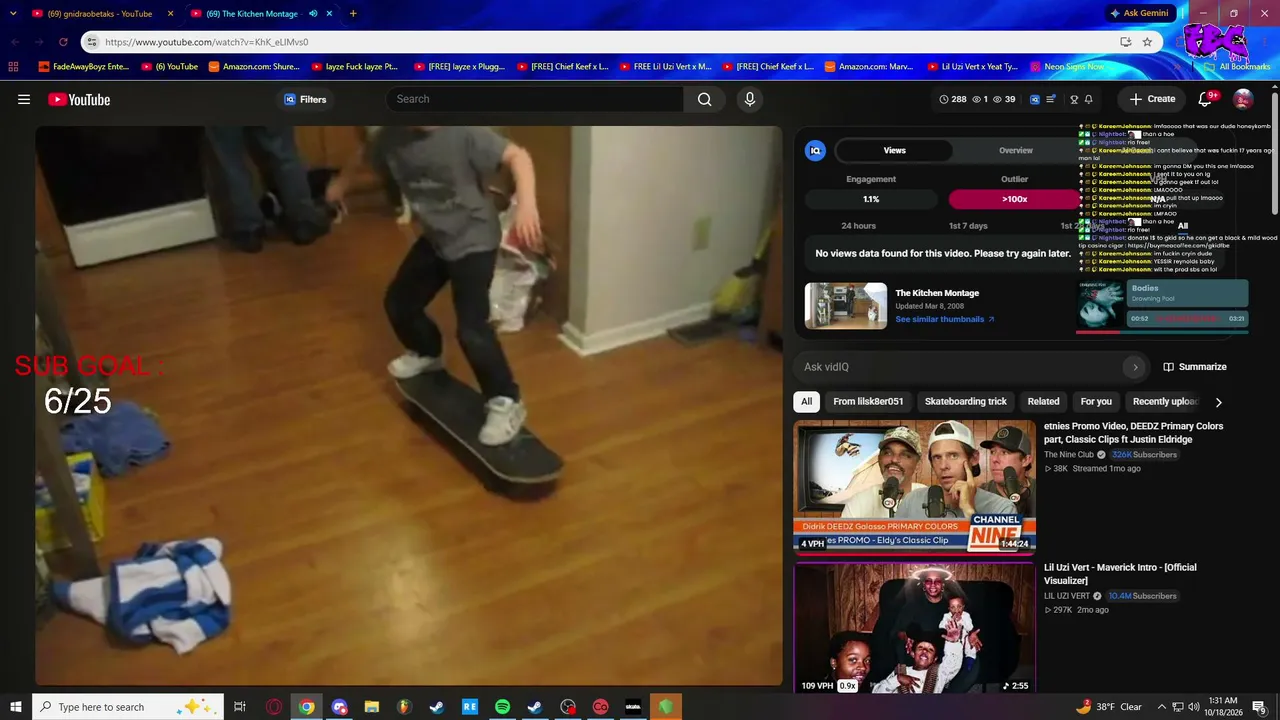Open the vidIQ Filters dropdown
The height and width of the screenshot is (720, 1280).
[305, 99]
